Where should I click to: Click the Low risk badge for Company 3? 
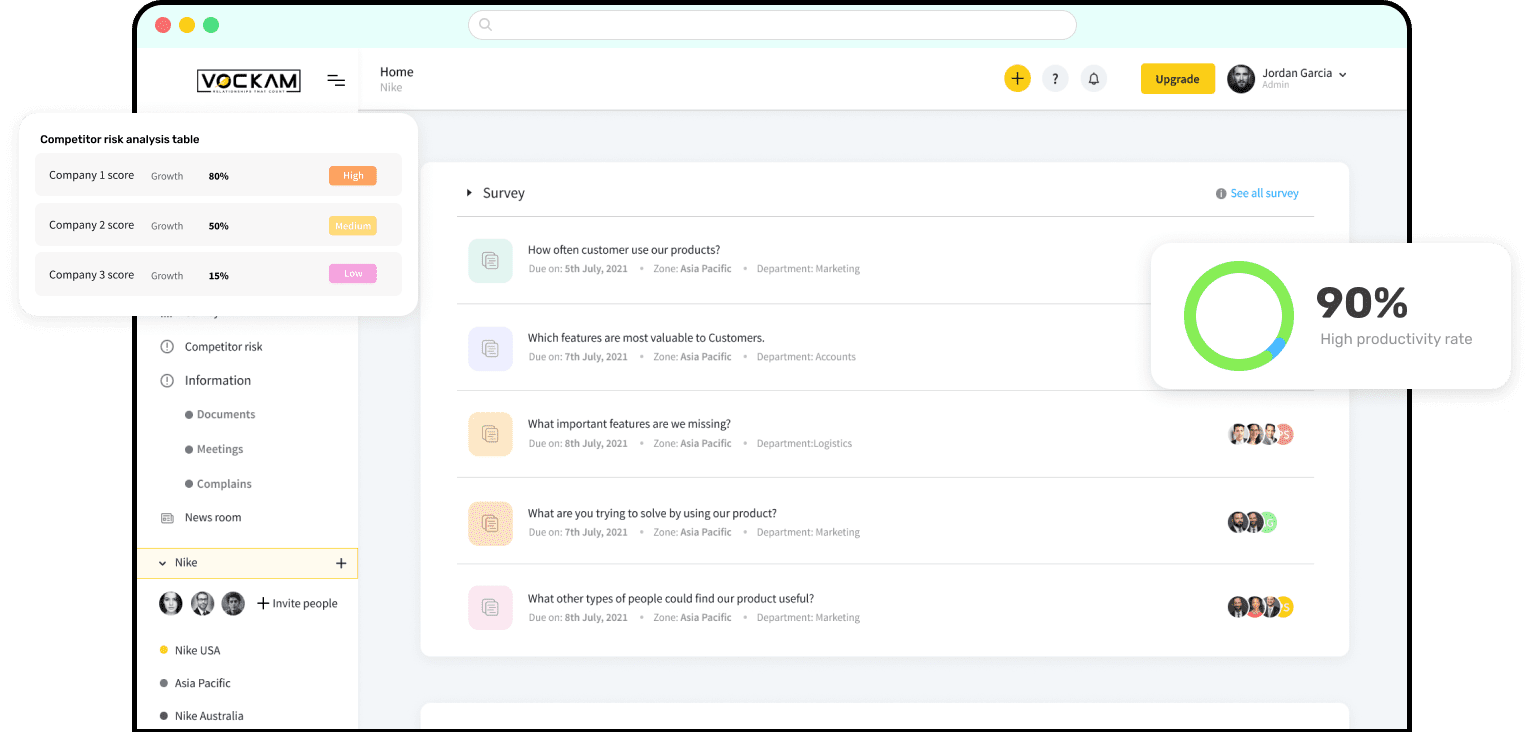tap(353, 274)
